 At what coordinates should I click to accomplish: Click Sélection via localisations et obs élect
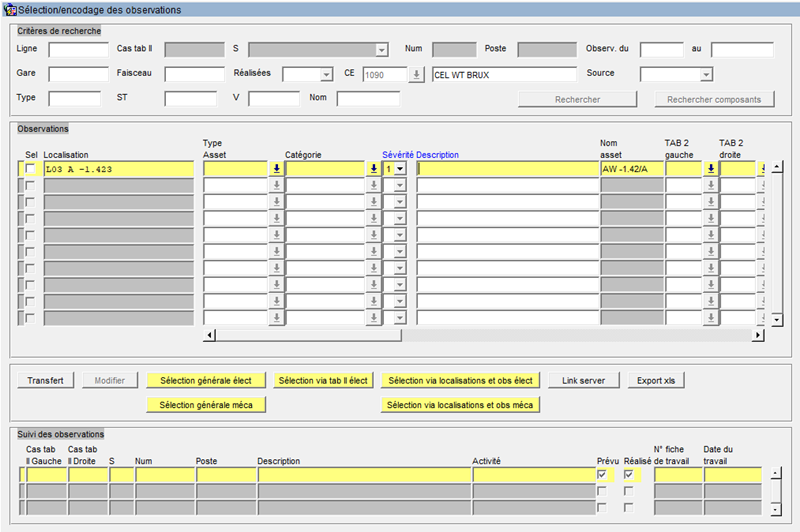(x=460, y=381)
